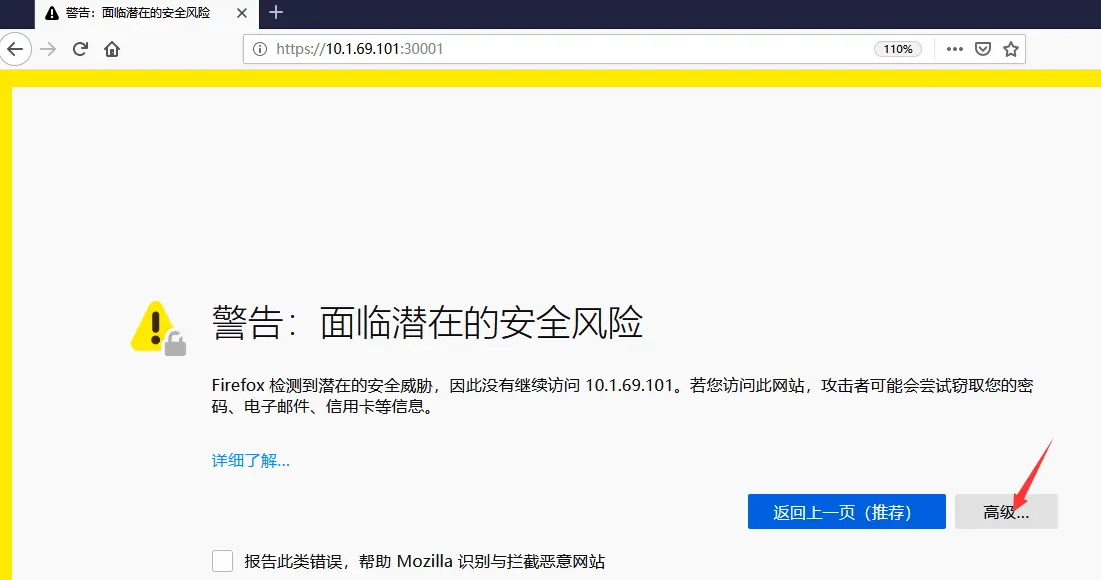
Task: Bookmark this page with the star icon
Action: [1011, 49]
